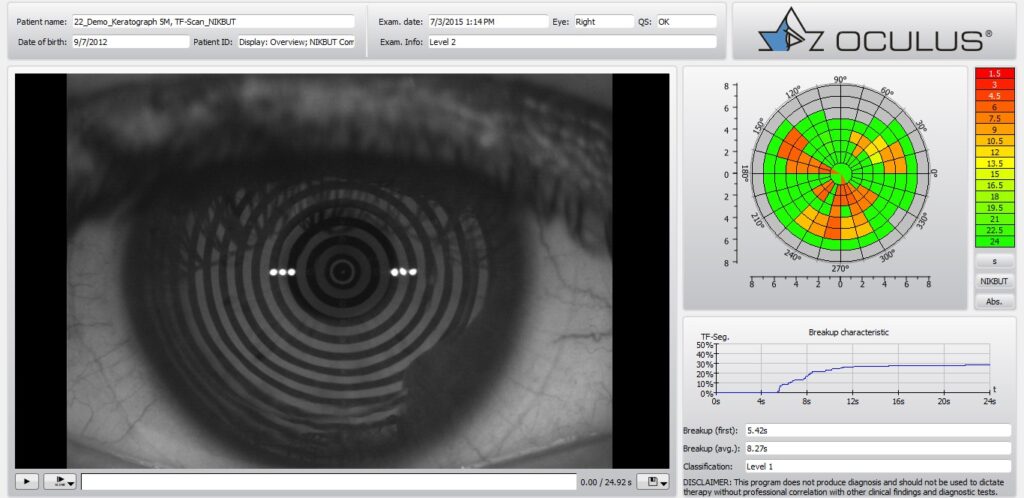
Task: Click the Patient ID display field
Action: tap(296, 42)
